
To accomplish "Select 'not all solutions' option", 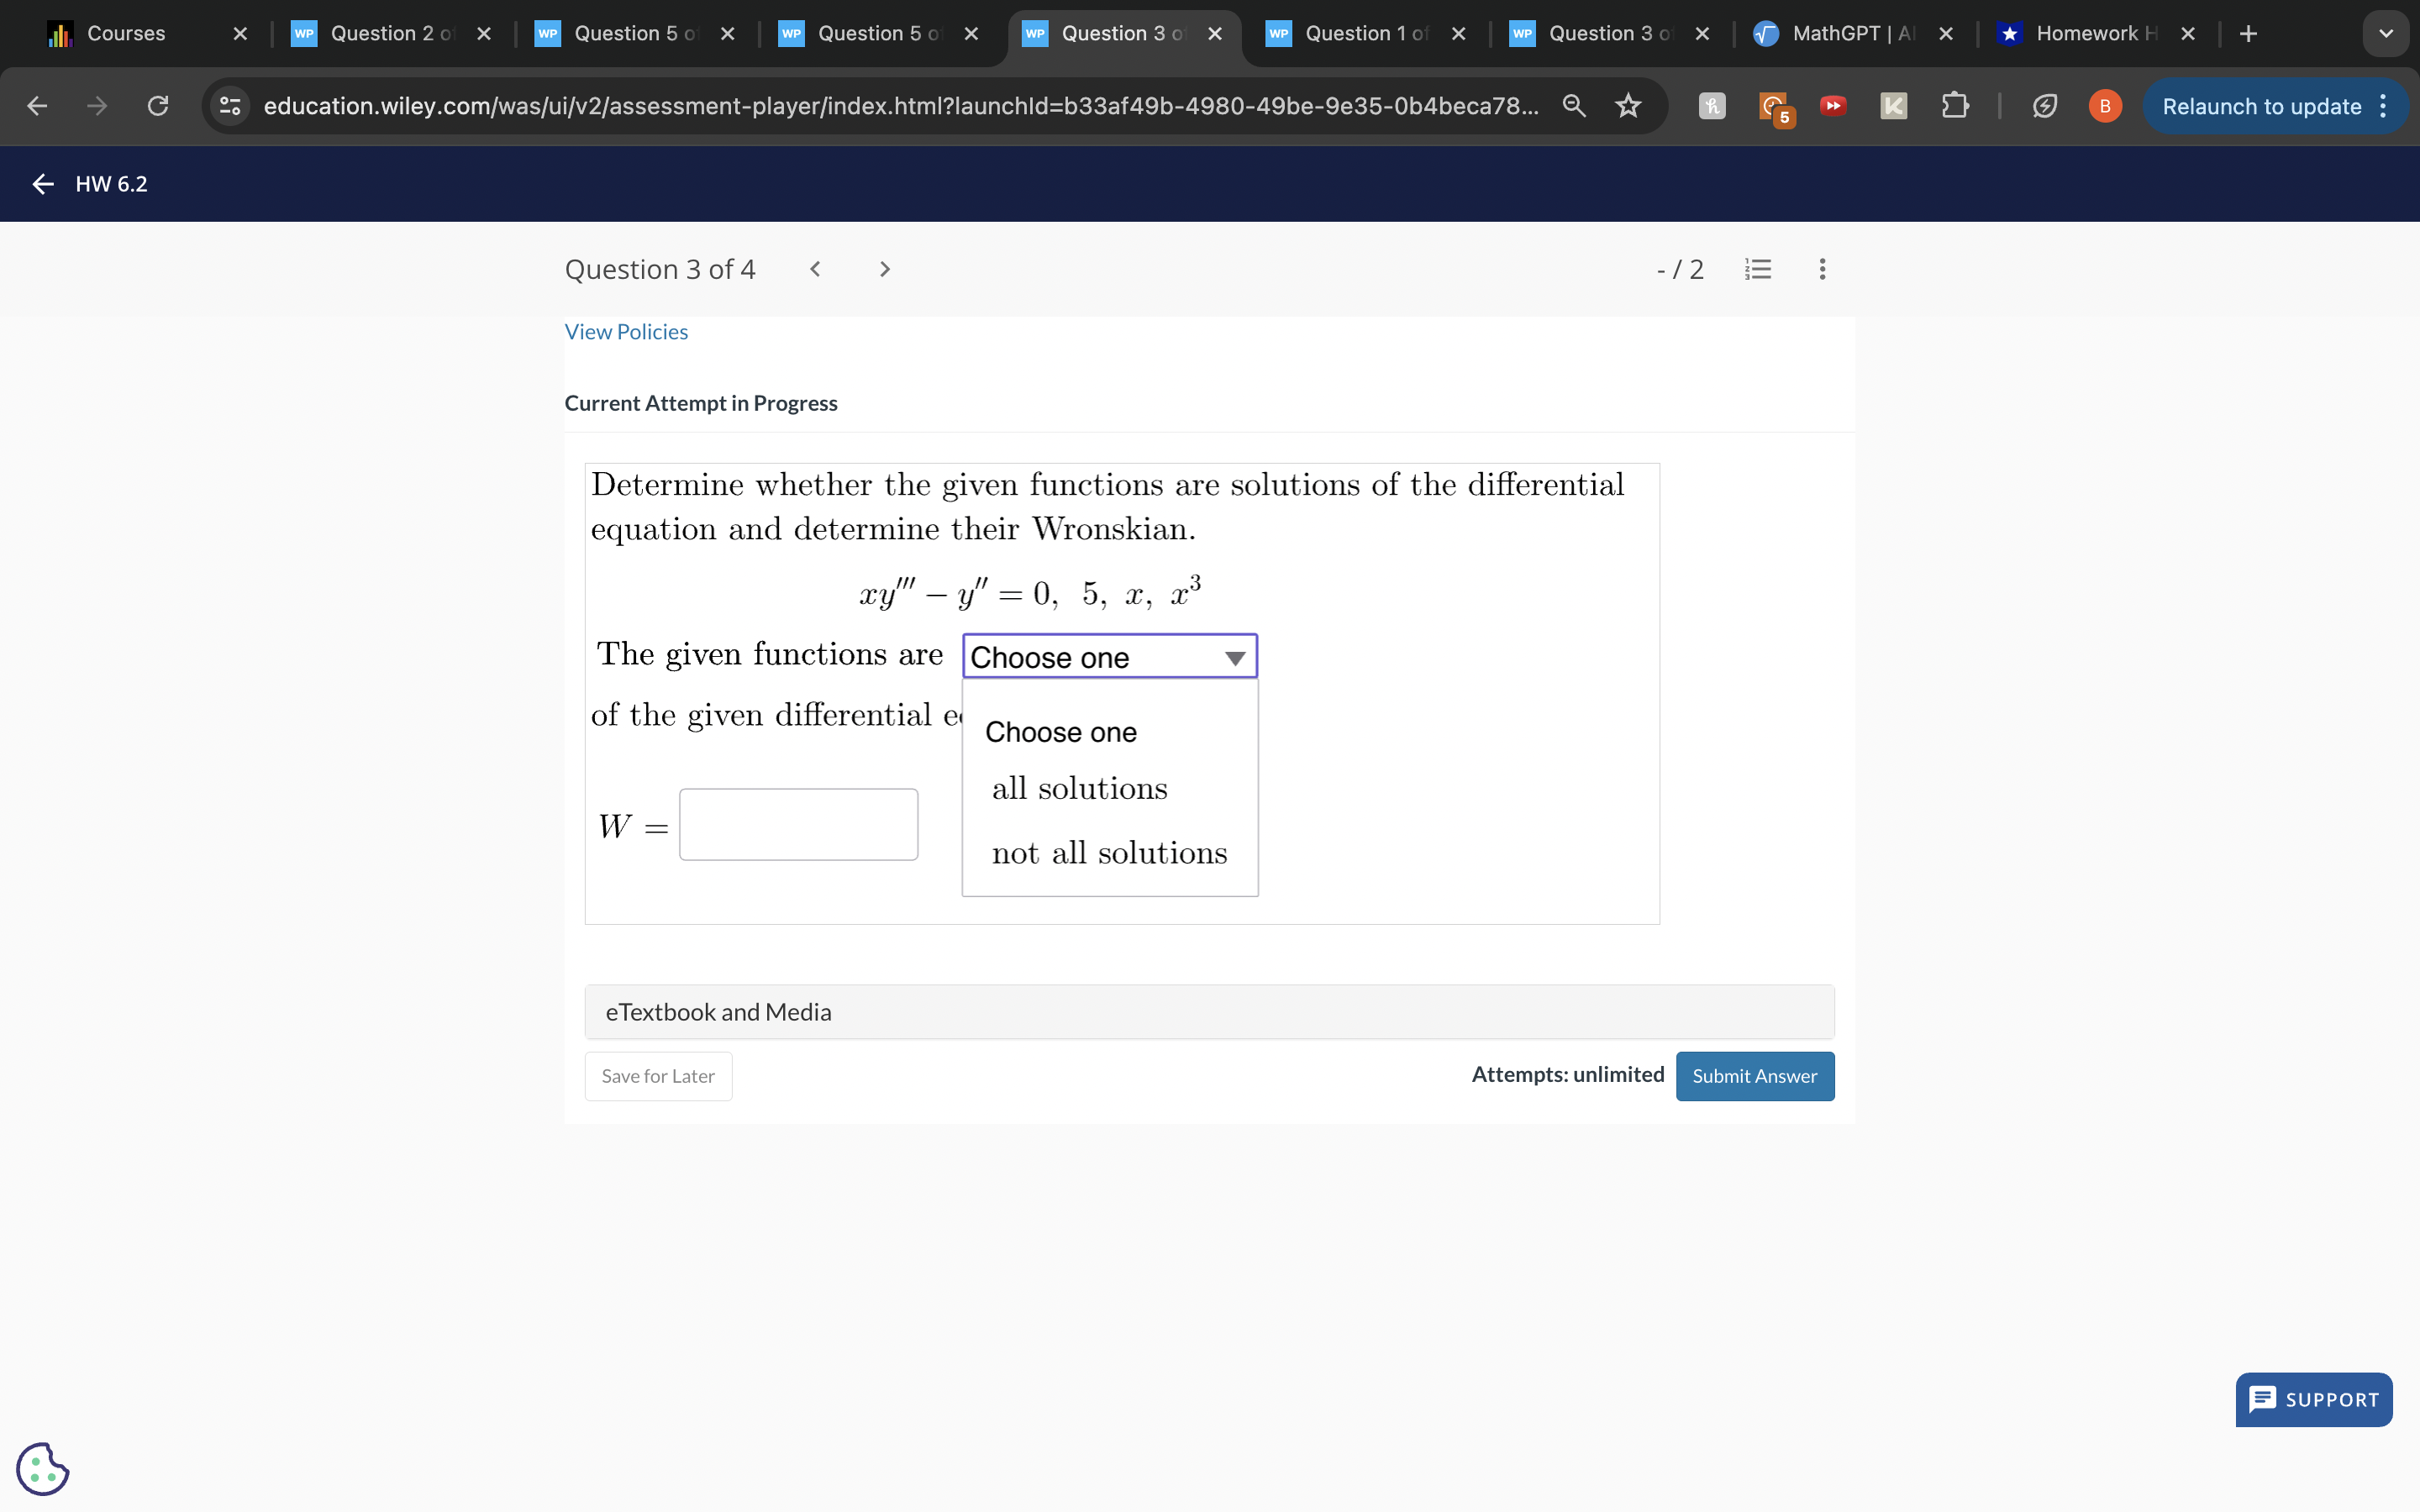I will pyautogui.click(x=1107, y=852).
